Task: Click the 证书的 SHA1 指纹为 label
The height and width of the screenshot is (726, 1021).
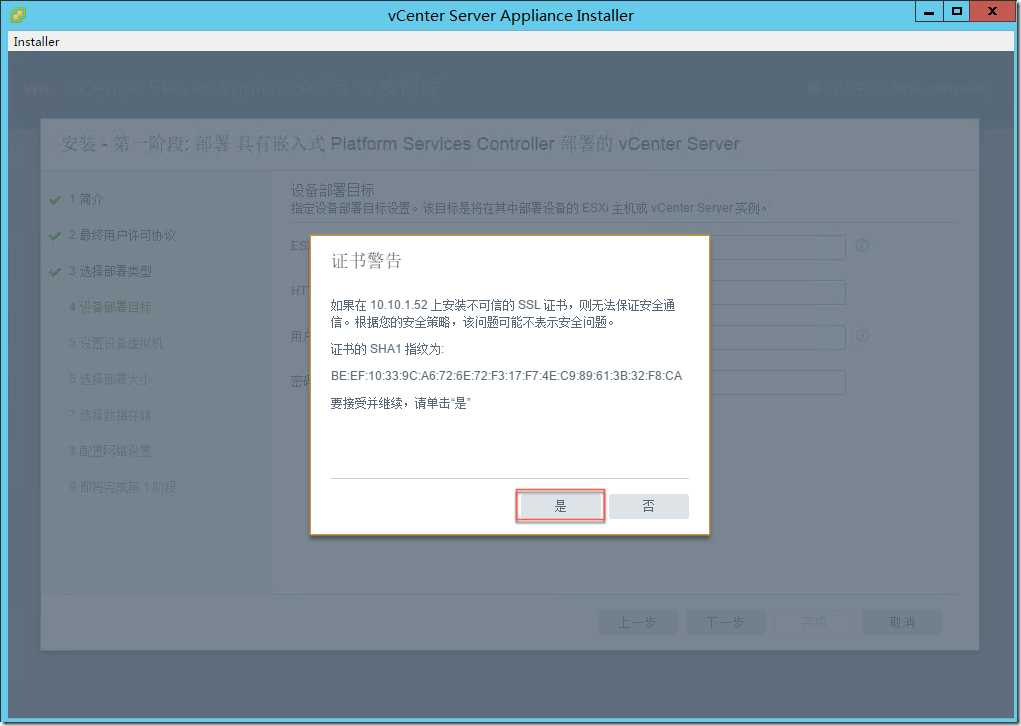Action: [x=387, y=349]
